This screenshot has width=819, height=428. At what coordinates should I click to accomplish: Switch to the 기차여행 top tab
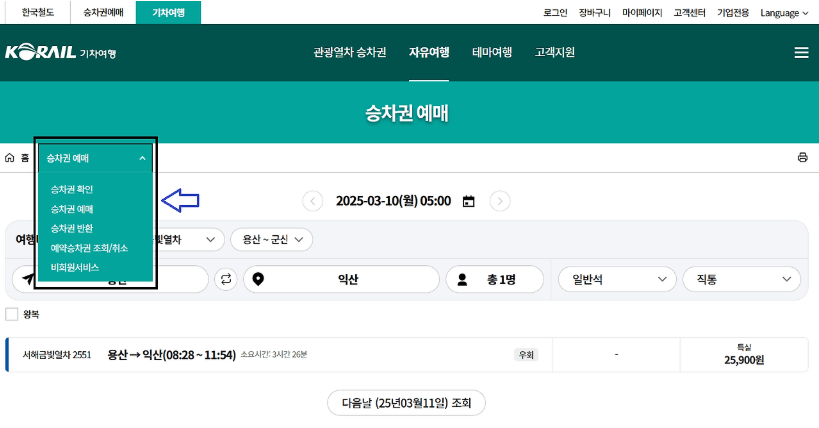(168, 12)
